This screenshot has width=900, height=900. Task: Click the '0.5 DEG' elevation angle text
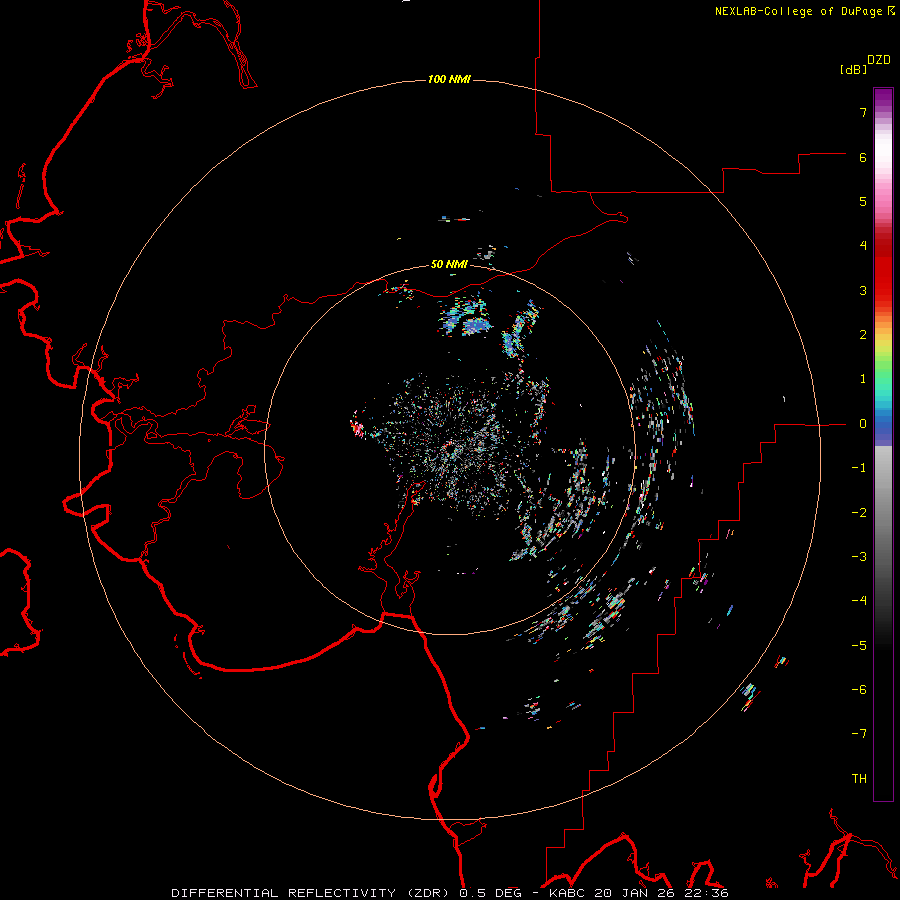point(490,893)
